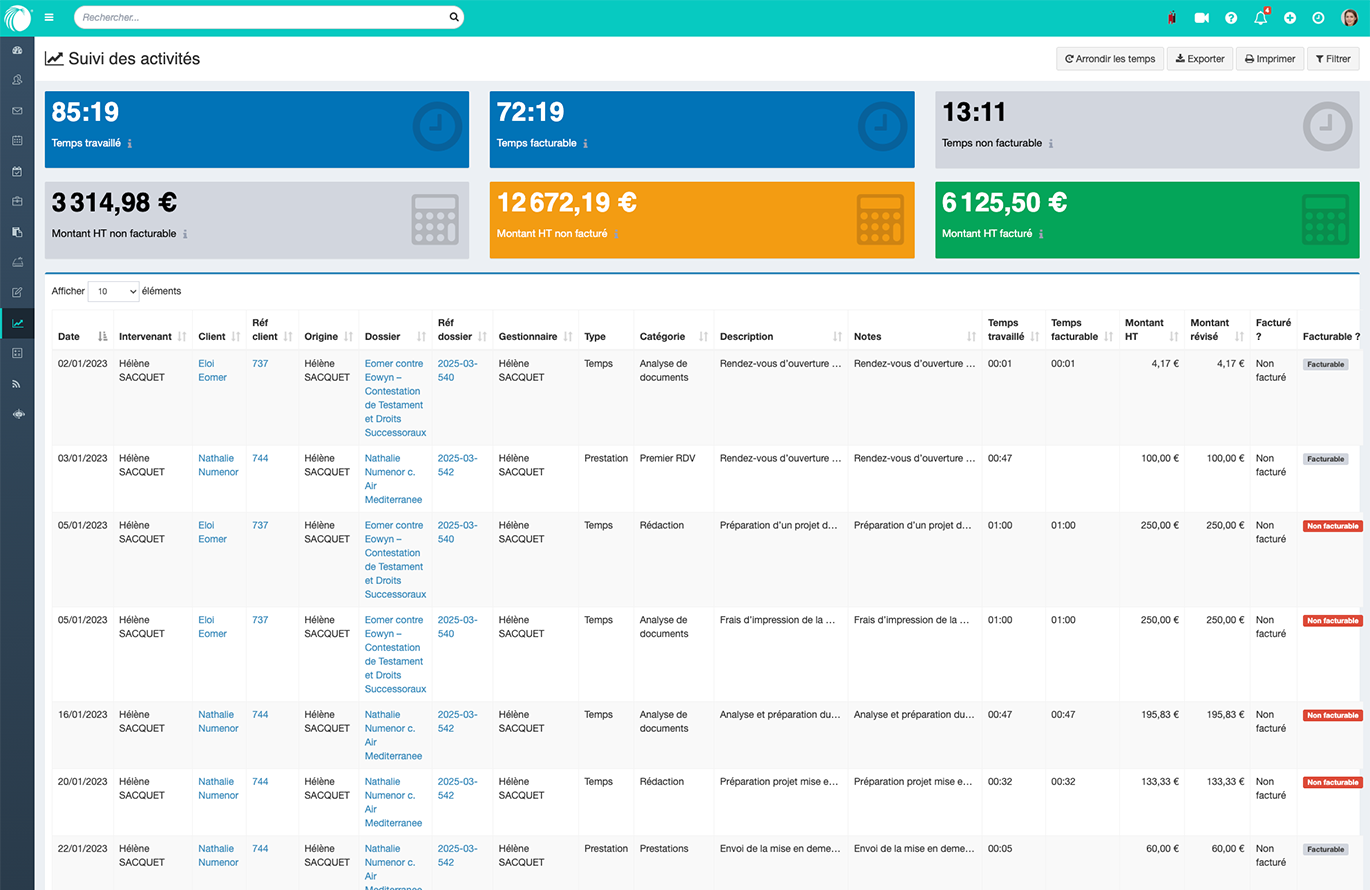This screenshot has height=890, width=1370.
Task: Open the clock timer icon in header
Action: point(1318,18)
